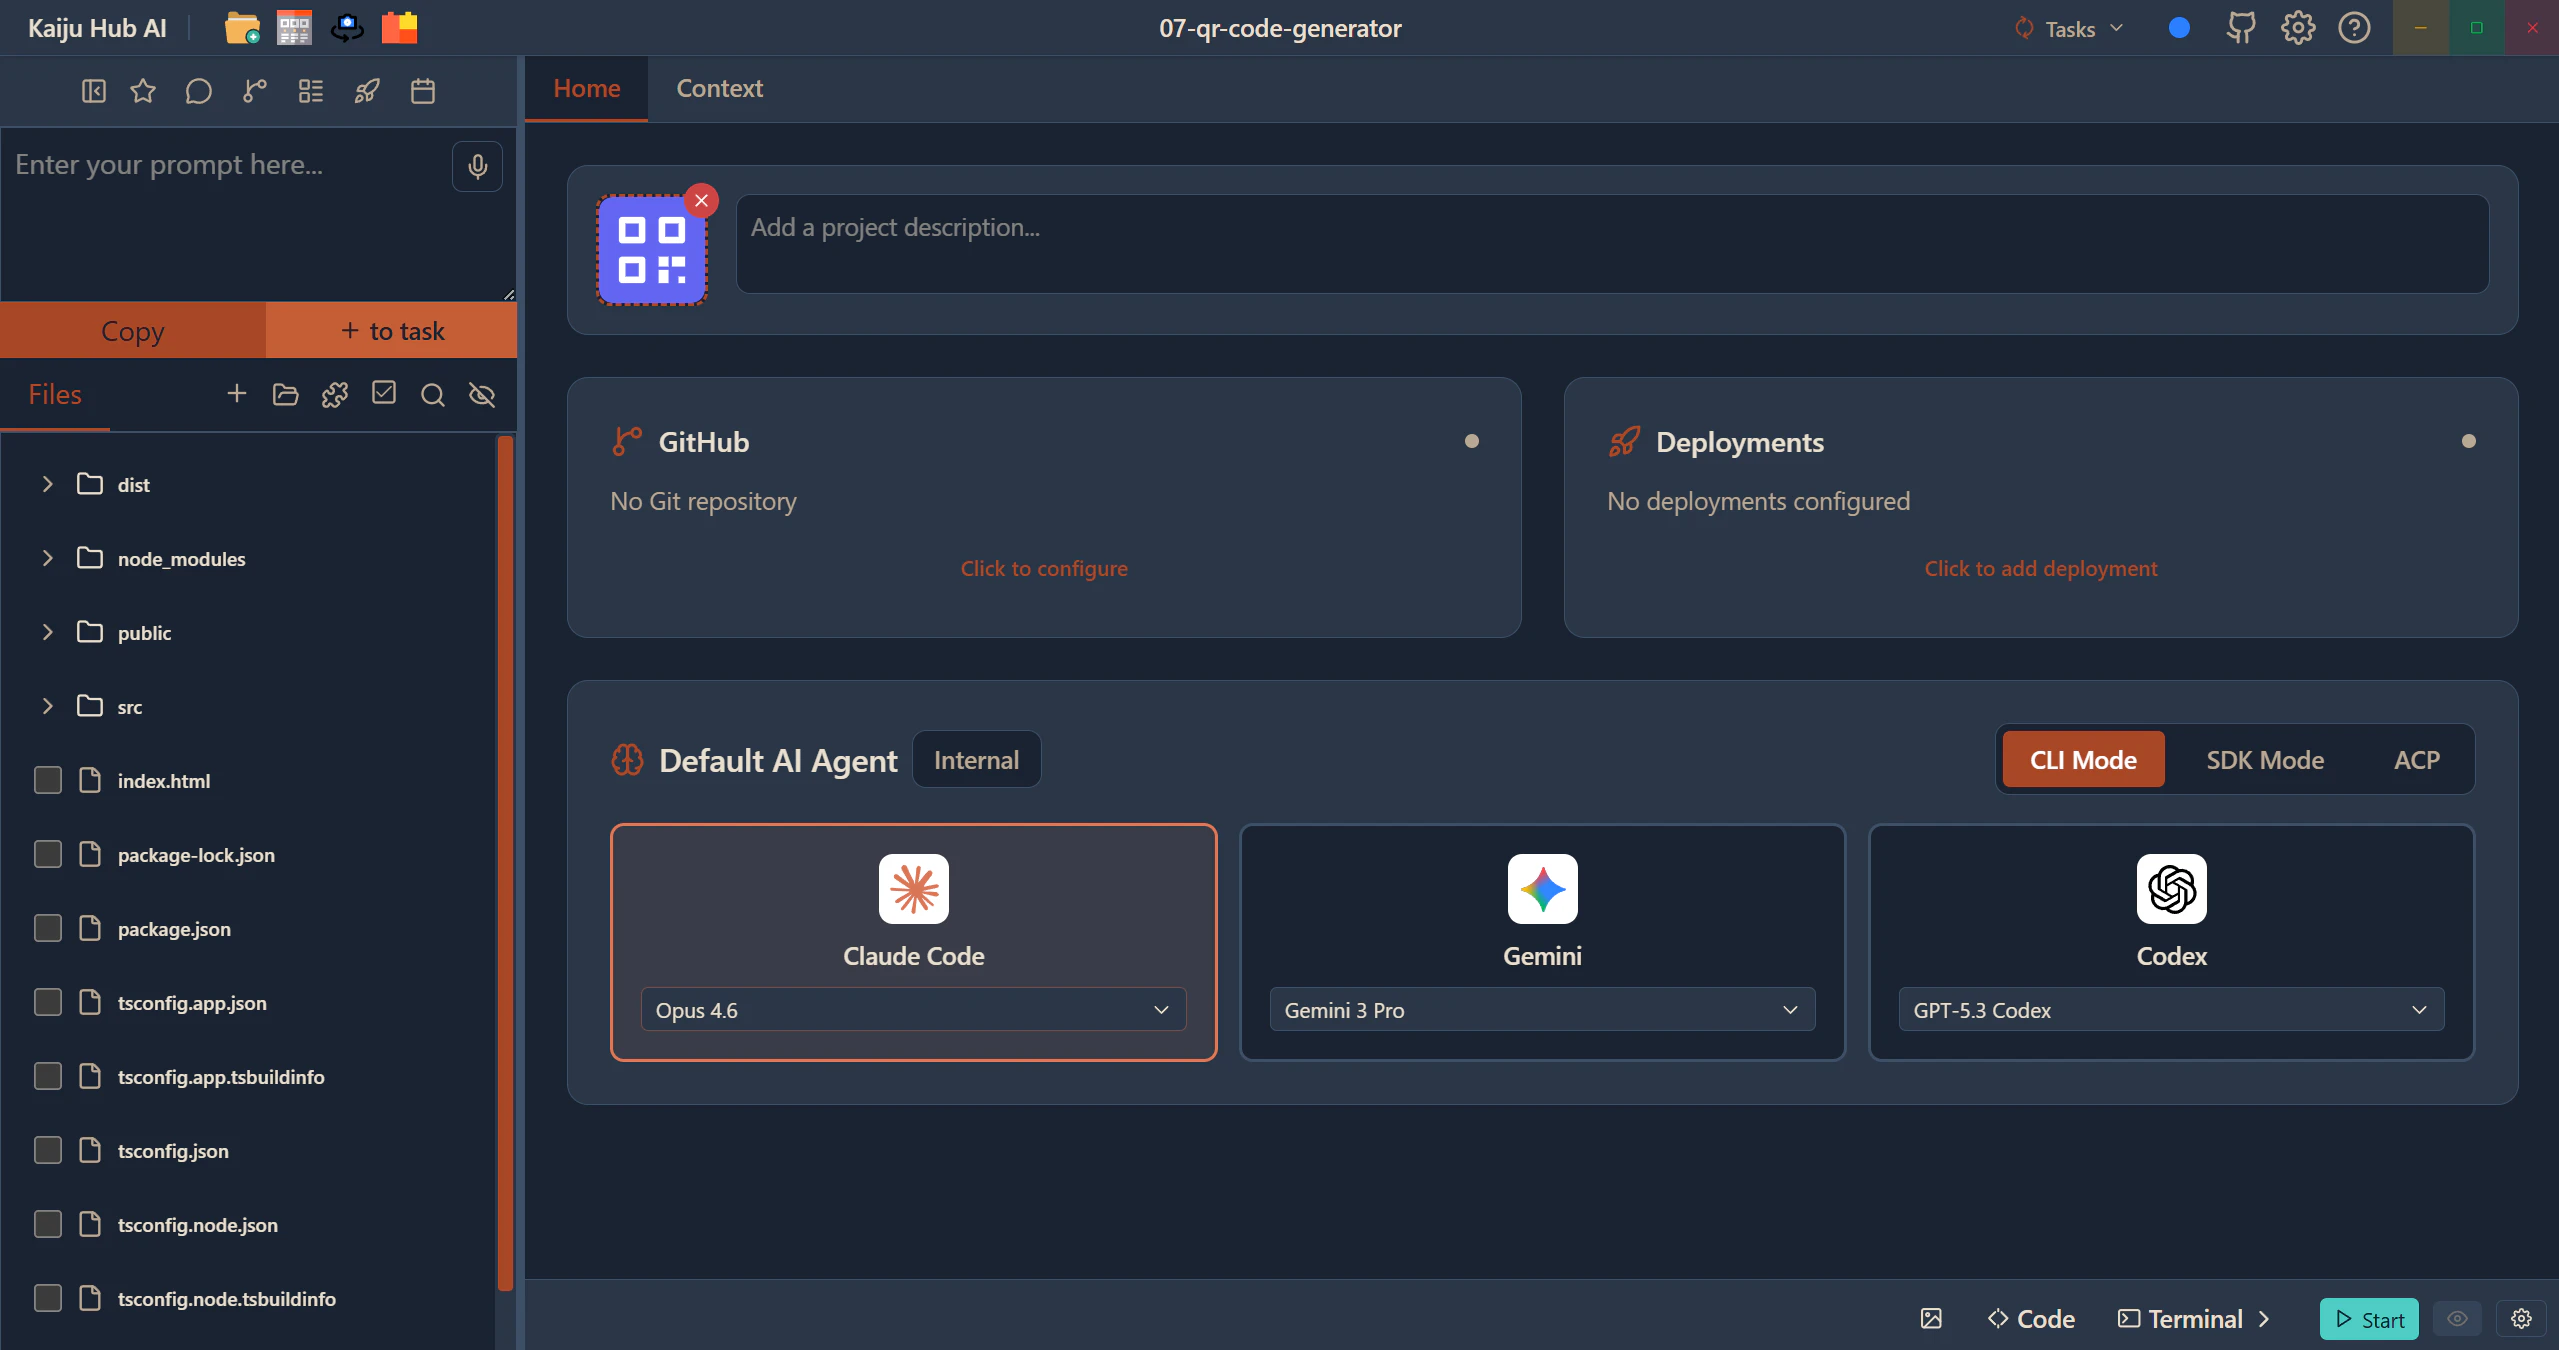Toggle hidden files visibility with the eye-off icon

pos(481,395)
